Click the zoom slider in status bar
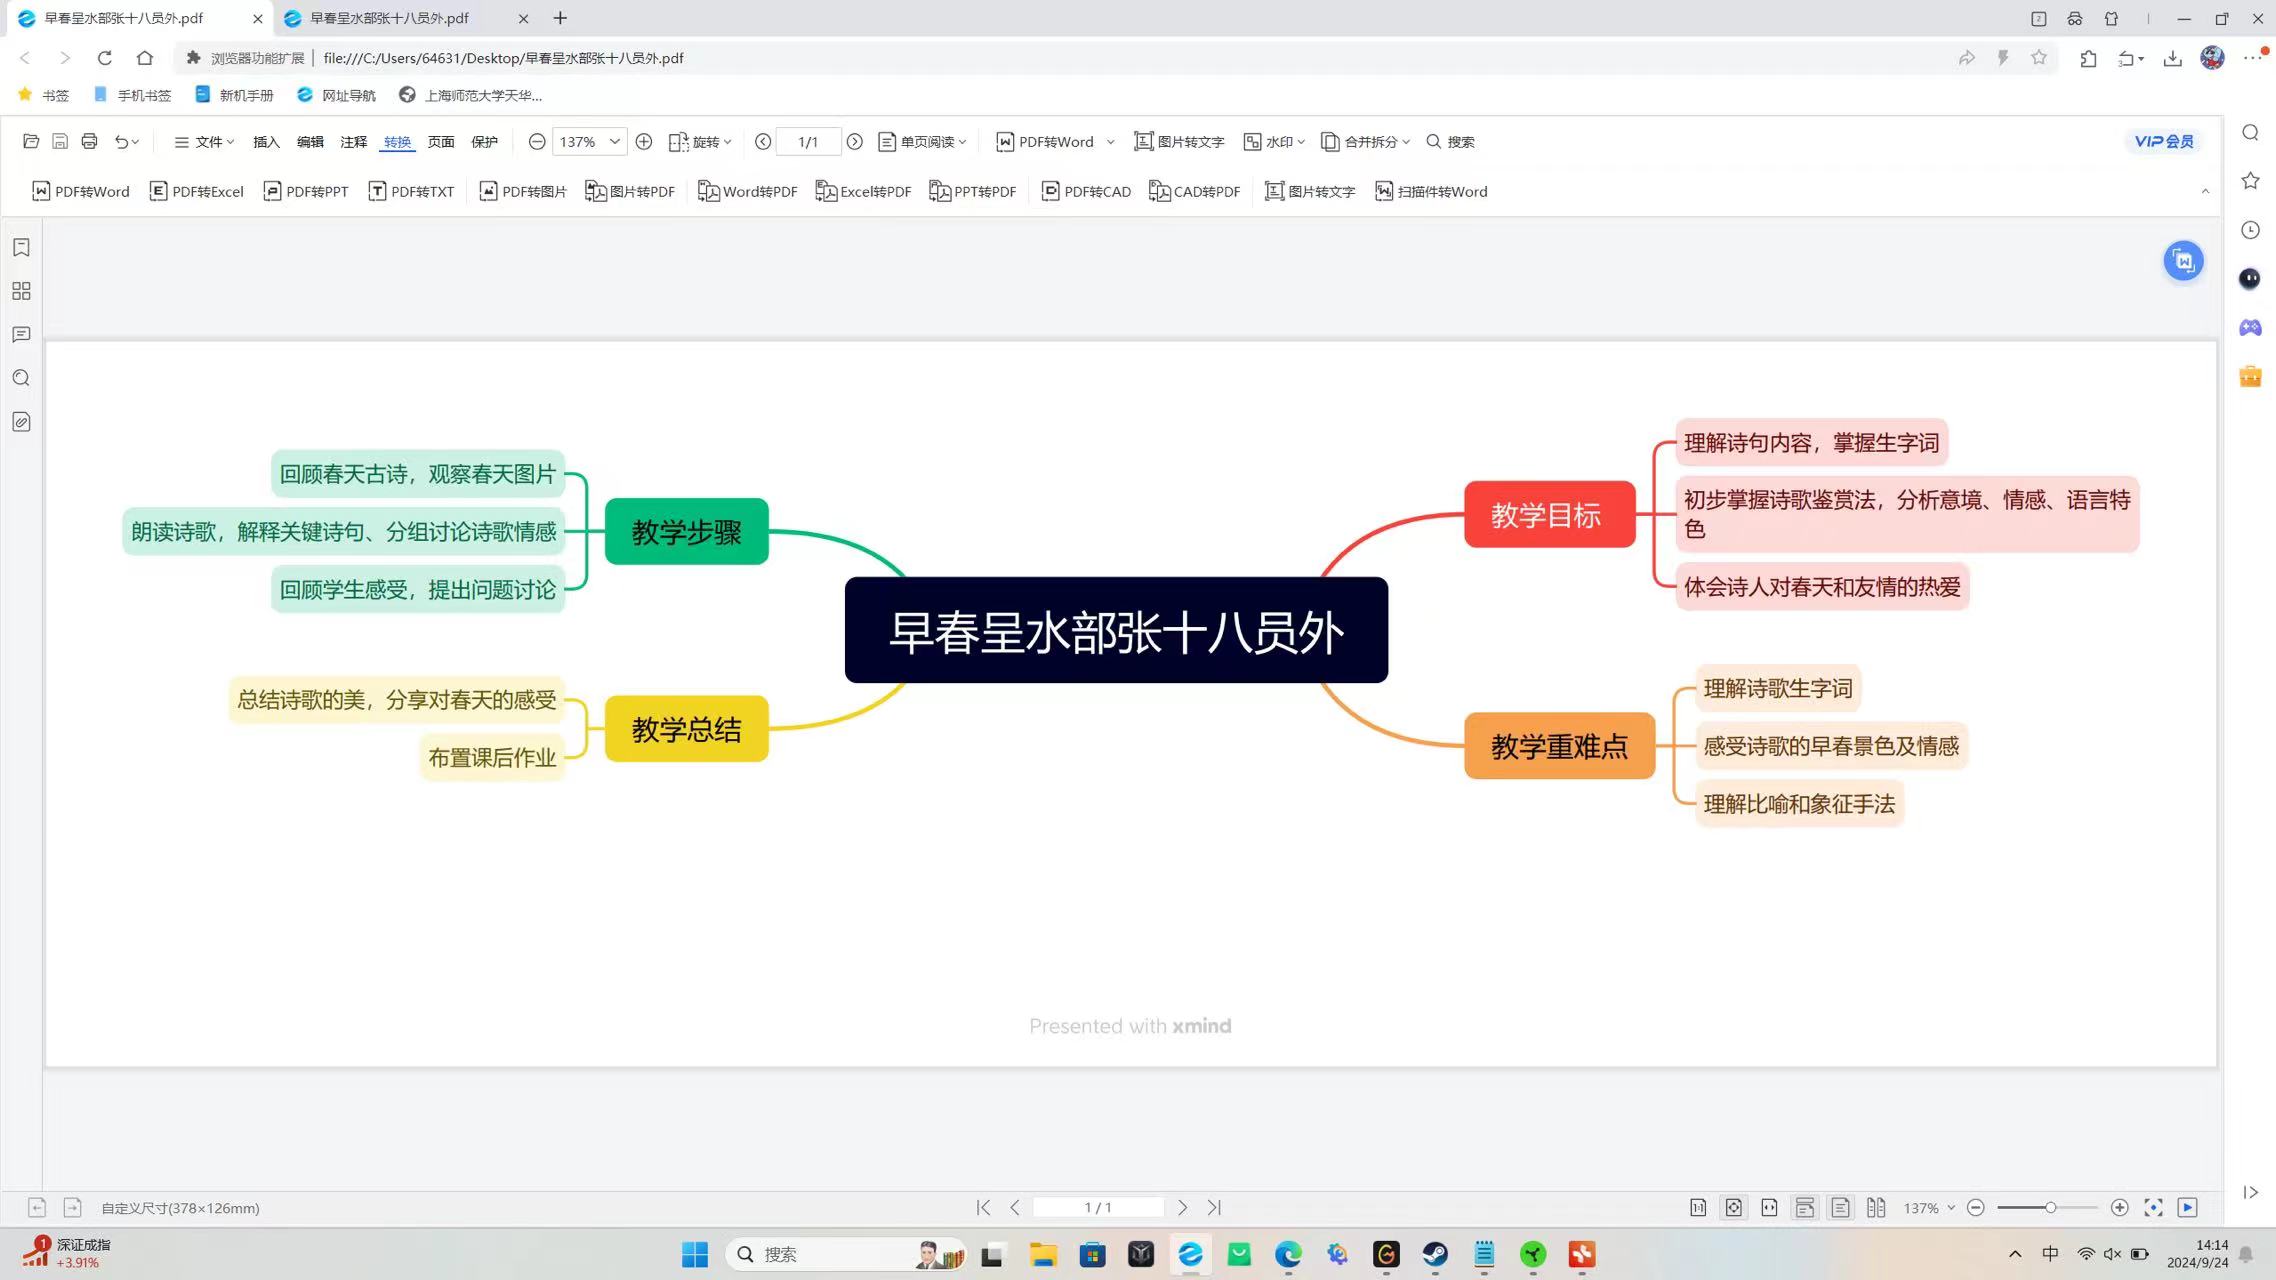 [x=2048, y=1207]
